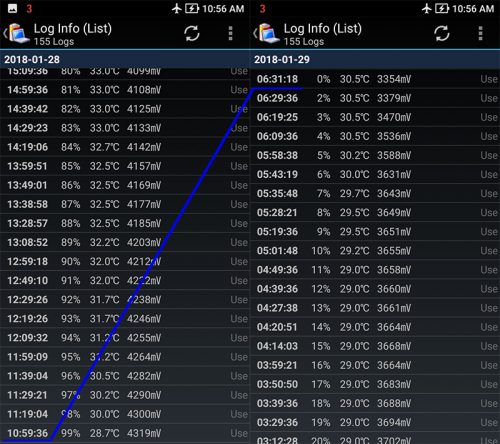Tap red 3 notification in left status bar
This screenshot has height=444, width=500.
[29, 8]
